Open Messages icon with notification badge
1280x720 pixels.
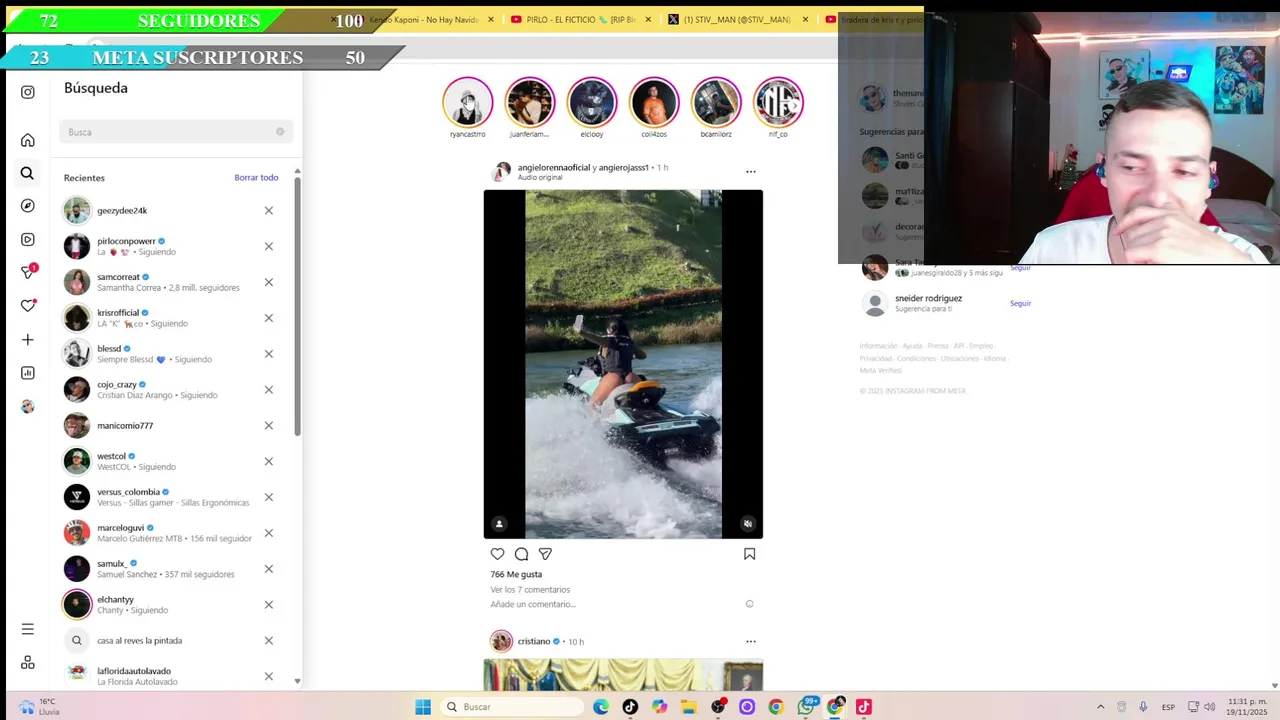[x=28, y=272]
